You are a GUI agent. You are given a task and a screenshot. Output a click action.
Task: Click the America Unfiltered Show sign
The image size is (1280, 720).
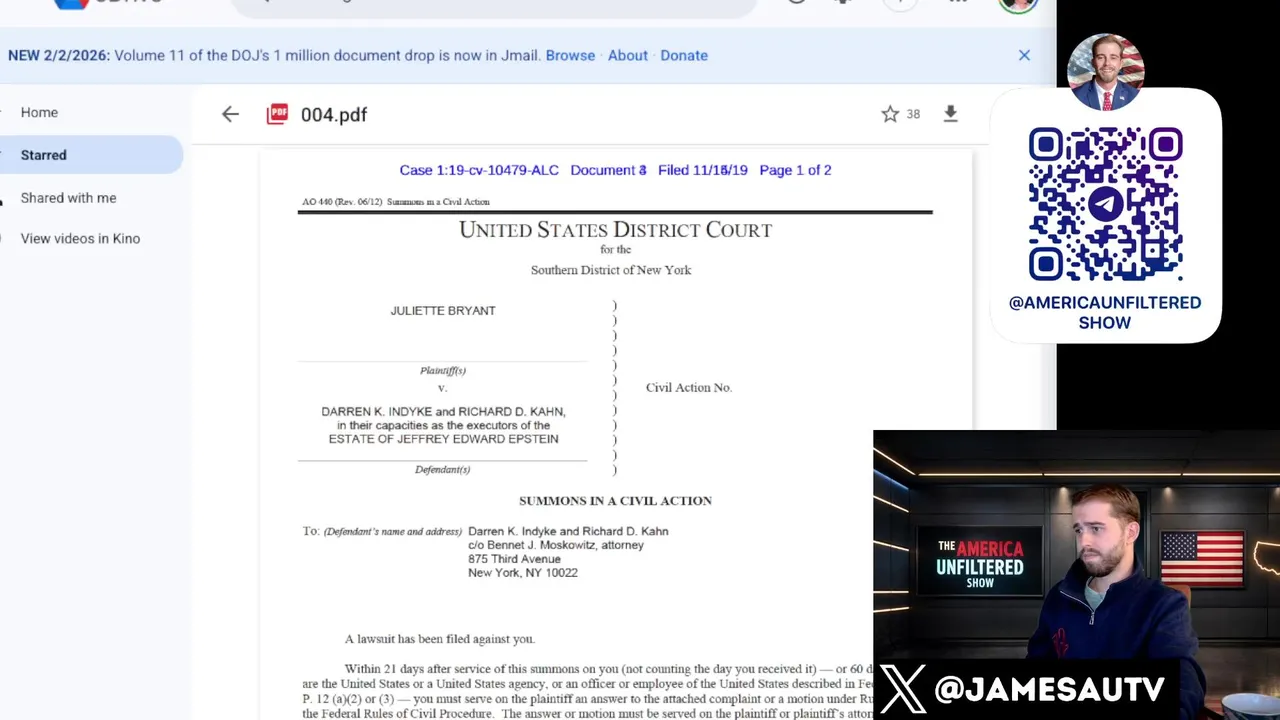pyautogui.click(x=980, y=563)
